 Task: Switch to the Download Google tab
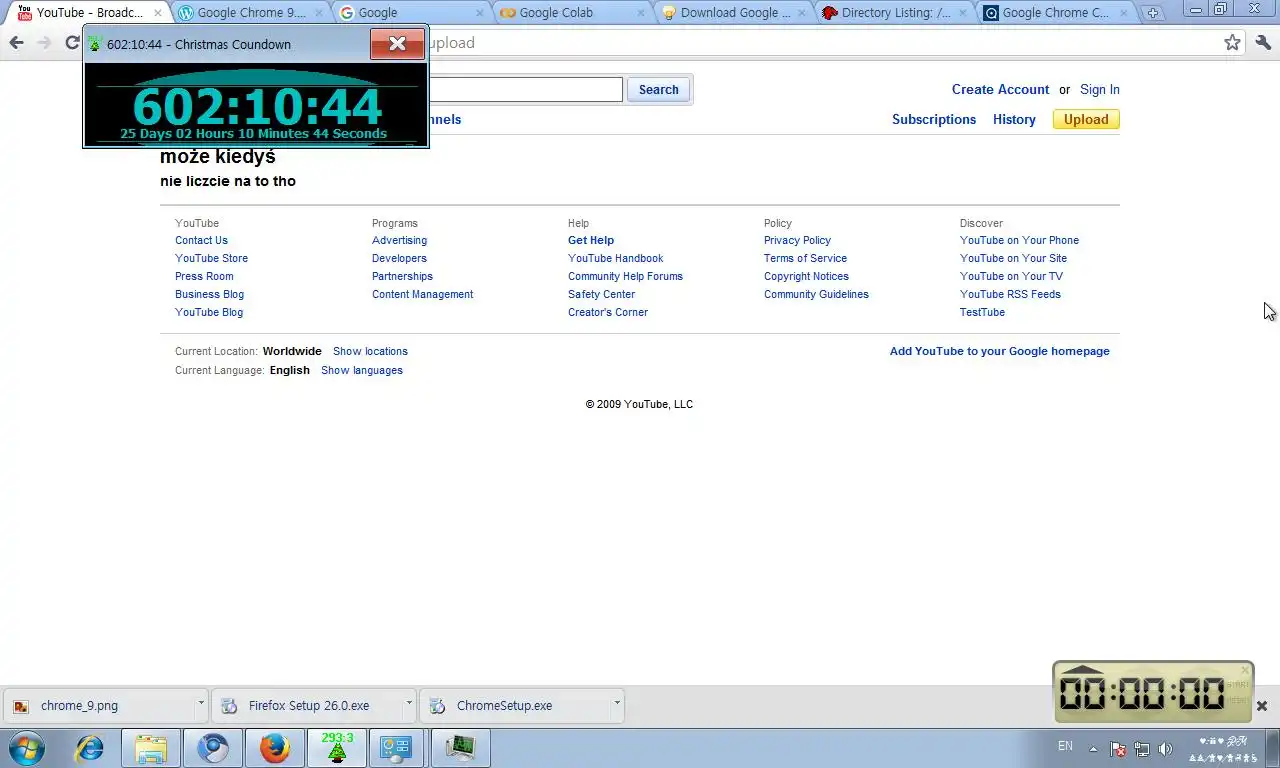point(735,13)
